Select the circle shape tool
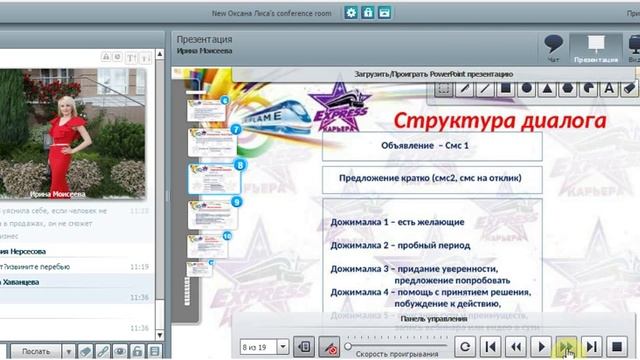Viewport: 640px width, 360px height. [x=527, y=88]
